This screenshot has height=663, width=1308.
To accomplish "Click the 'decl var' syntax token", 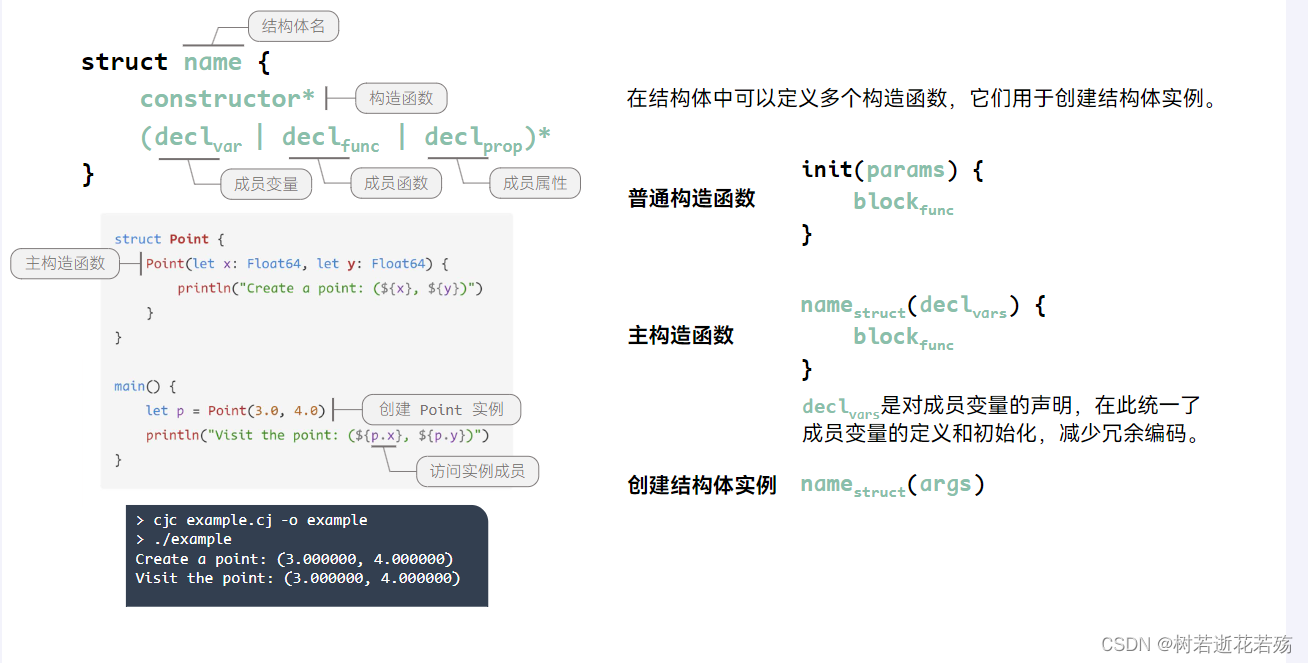I will (x=198, y=138).
